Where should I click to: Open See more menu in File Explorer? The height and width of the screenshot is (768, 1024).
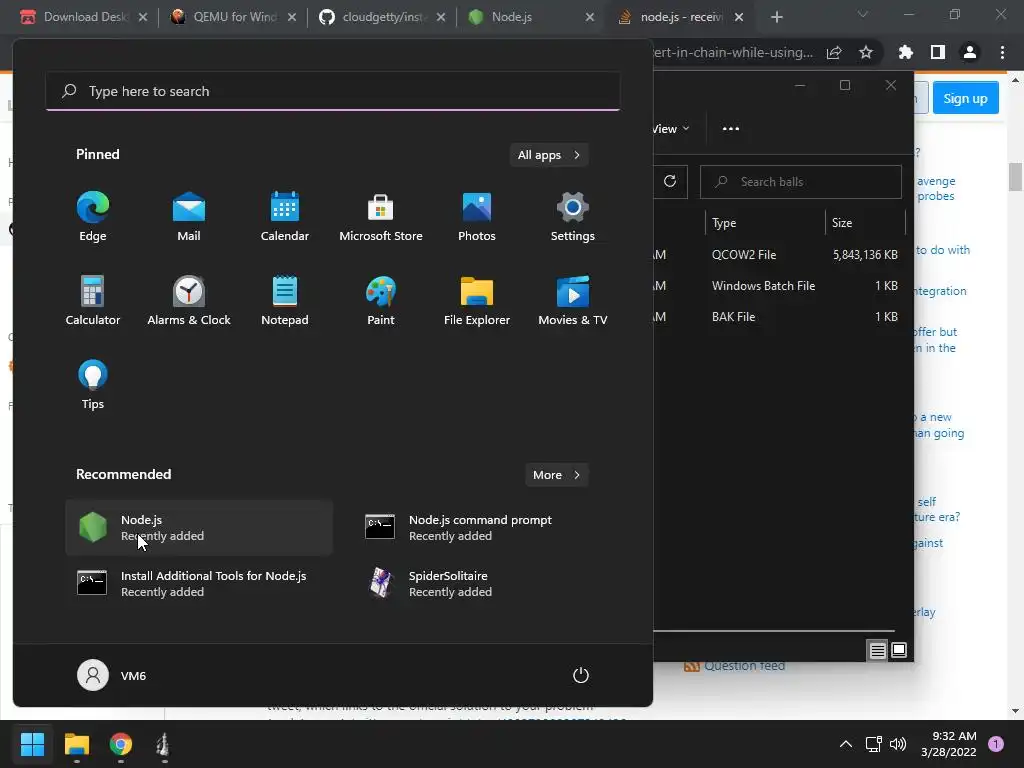(x=731, y=129)
